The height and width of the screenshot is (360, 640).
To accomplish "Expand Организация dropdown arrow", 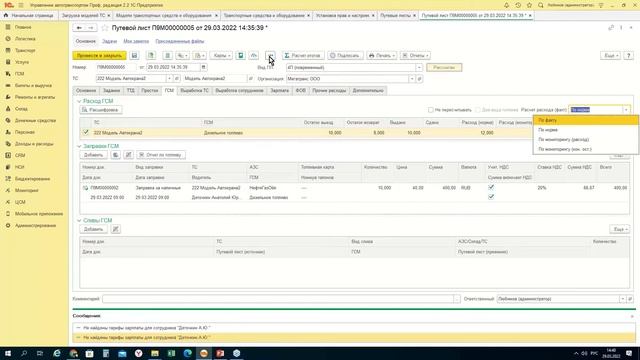I will coord(412,79).
